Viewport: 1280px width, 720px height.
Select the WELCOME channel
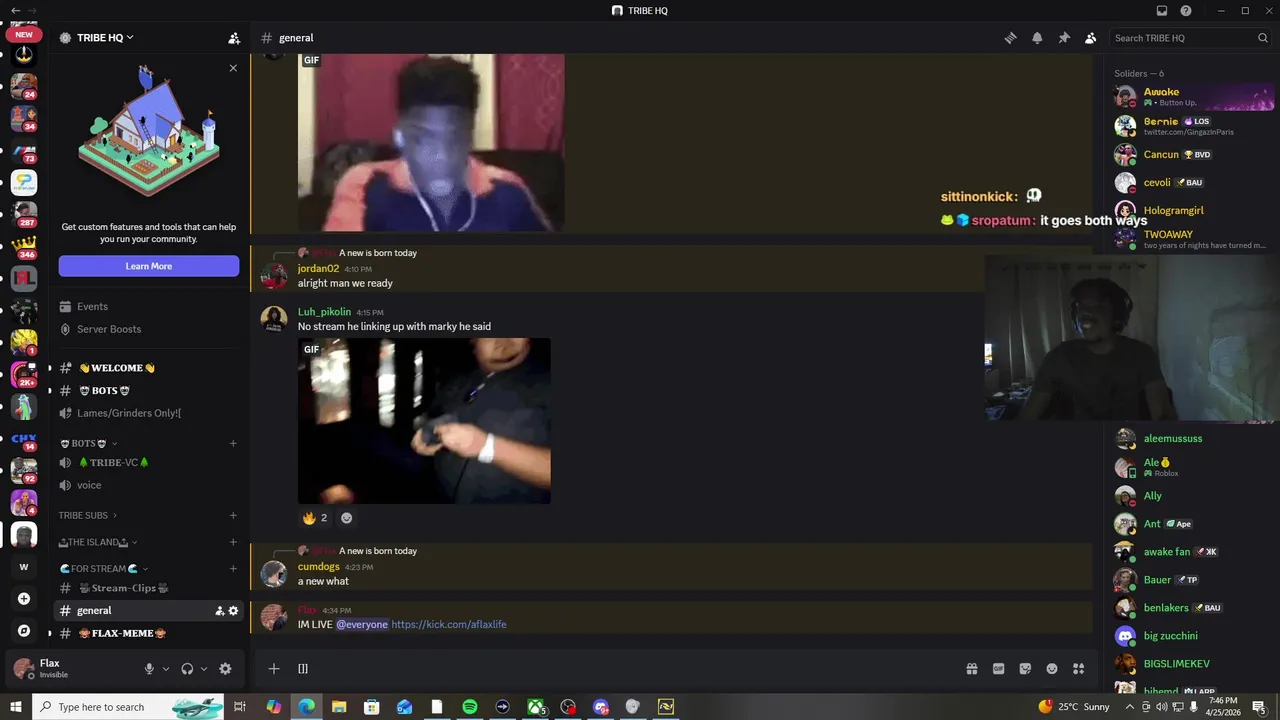point(148,368)
